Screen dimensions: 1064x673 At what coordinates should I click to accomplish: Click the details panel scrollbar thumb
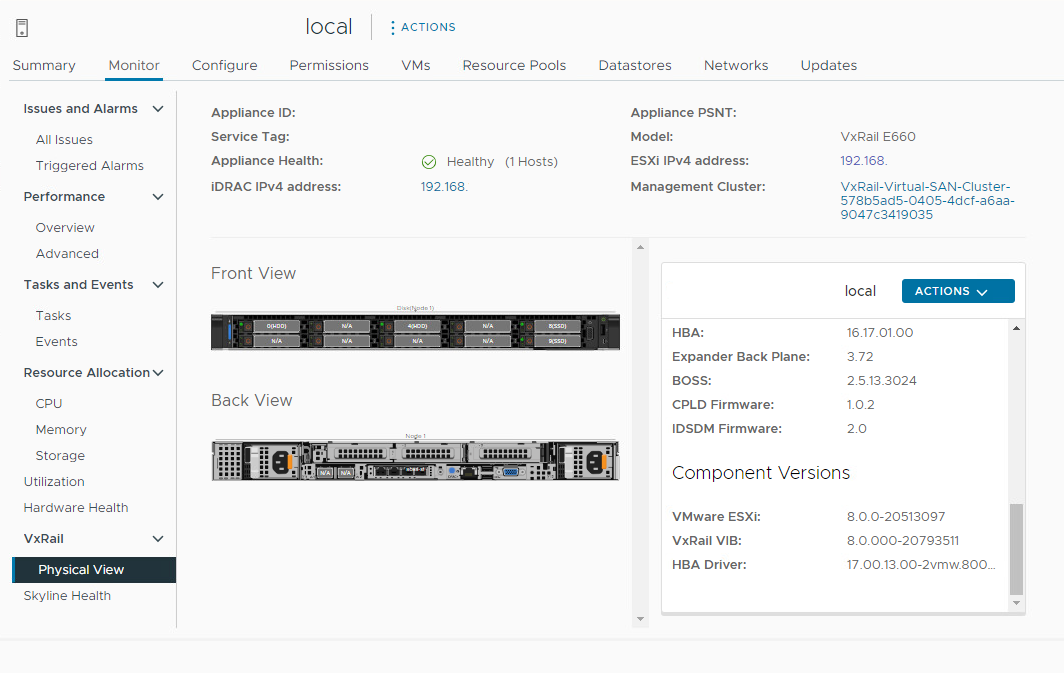coord(1016,549)
